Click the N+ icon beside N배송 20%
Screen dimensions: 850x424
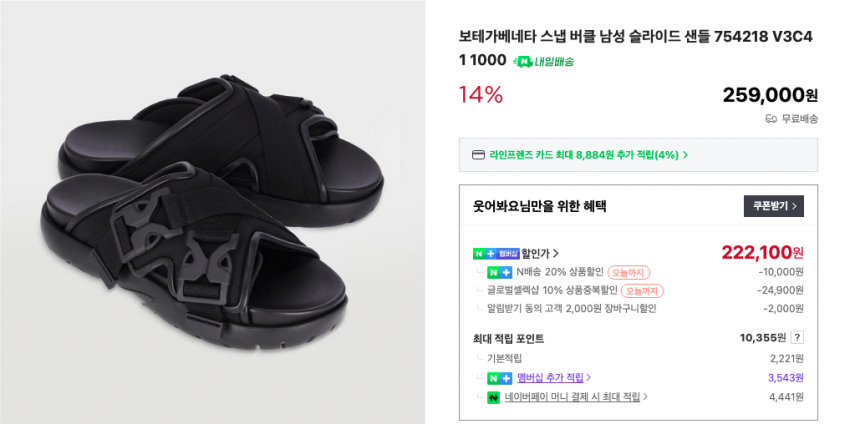tap(499, 272)
